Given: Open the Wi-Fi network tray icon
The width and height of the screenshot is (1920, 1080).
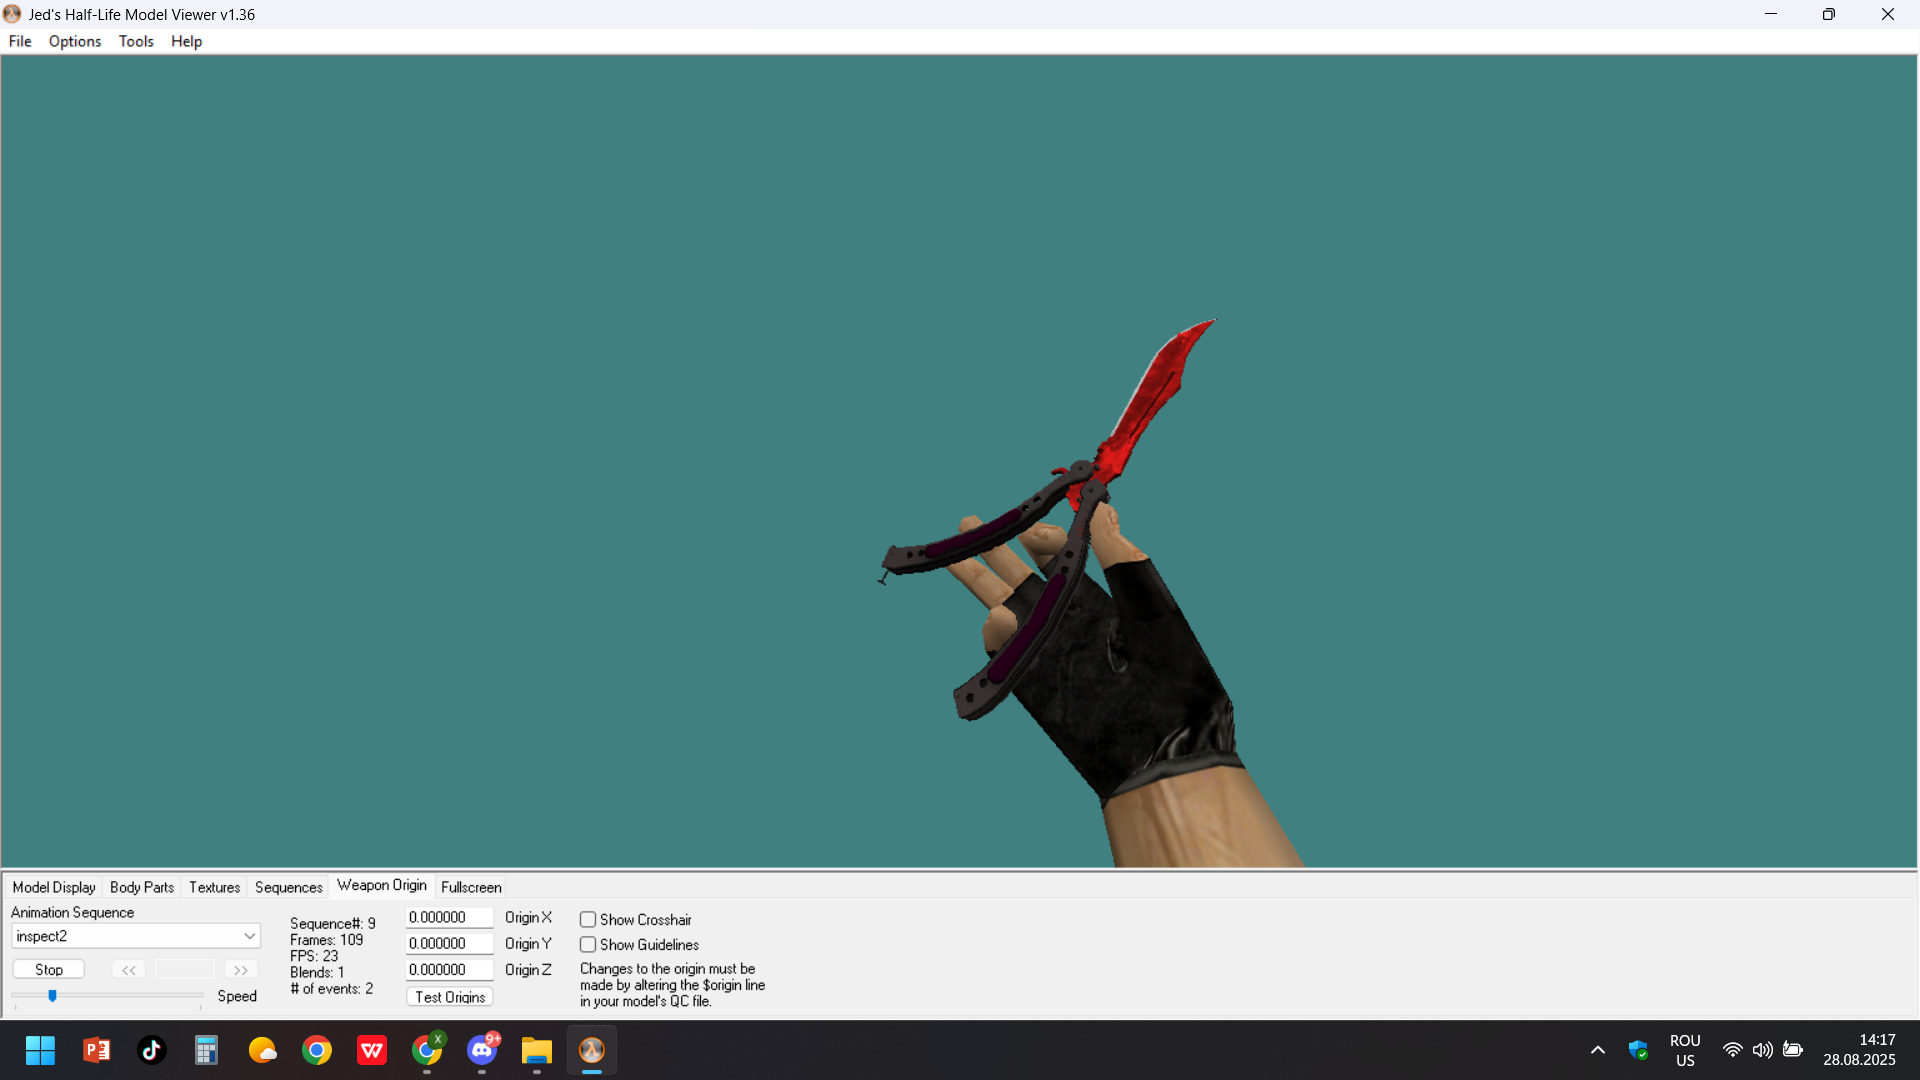Looking at the screenshot, I should pyautogui.click(x=1732, y=1050).
